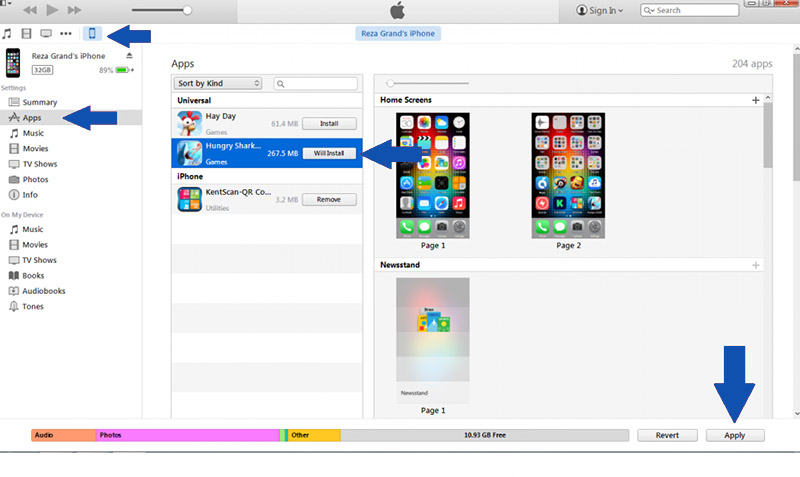The height and width of the screenshot is (477, 800).
Task: Click the Hay Day app icon
Action: (x=189, y=123)
